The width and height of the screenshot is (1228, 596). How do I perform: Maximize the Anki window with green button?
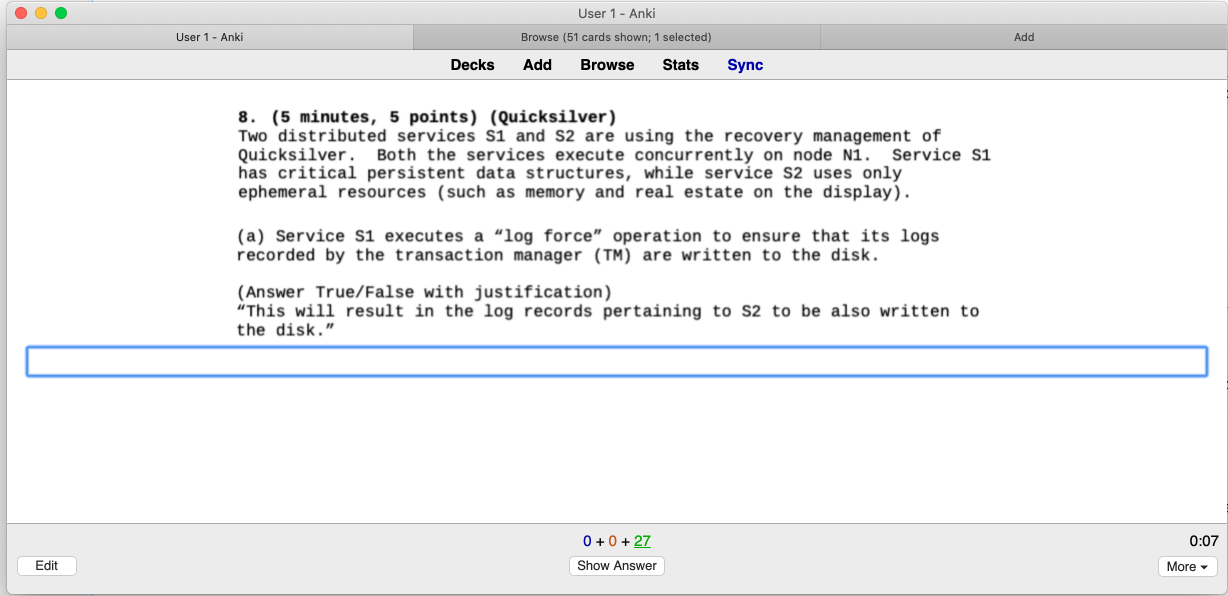point(61,13)
